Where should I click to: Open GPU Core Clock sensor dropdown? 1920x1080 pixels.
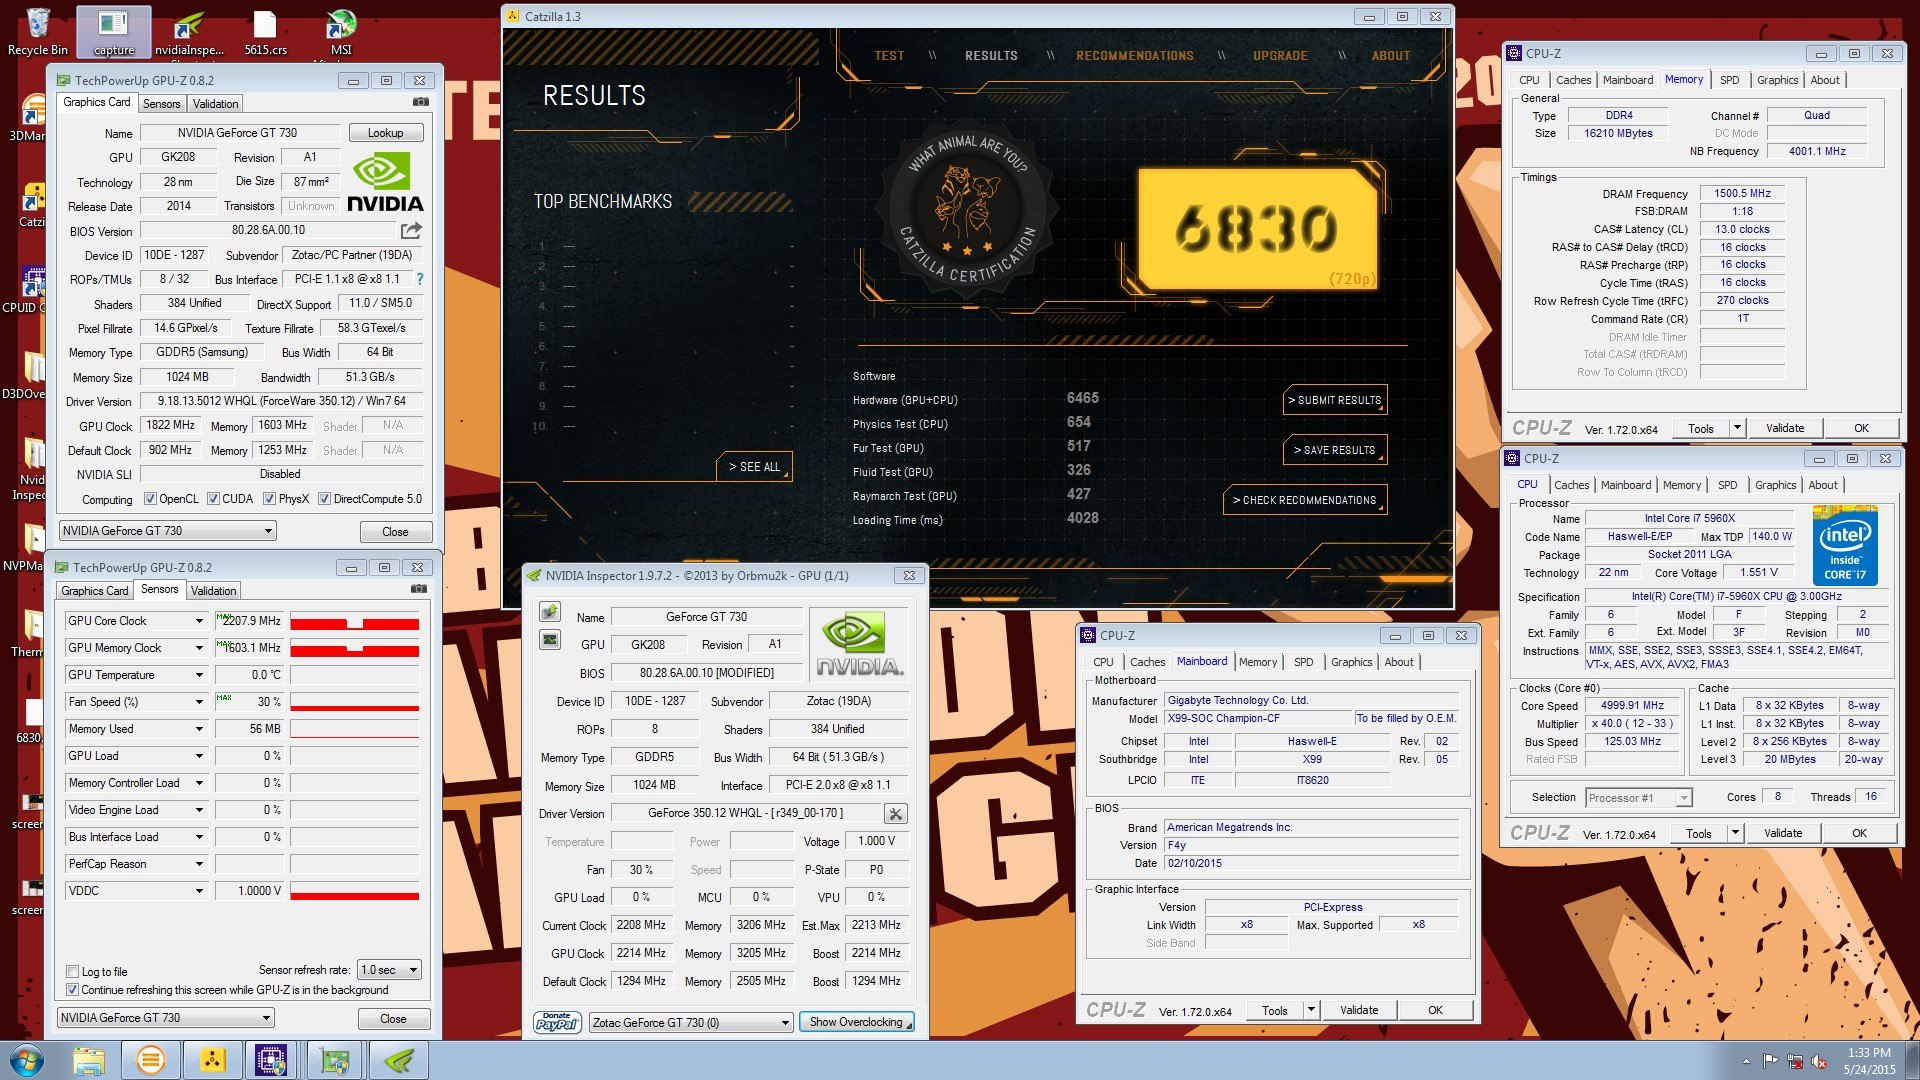(199, 621)
